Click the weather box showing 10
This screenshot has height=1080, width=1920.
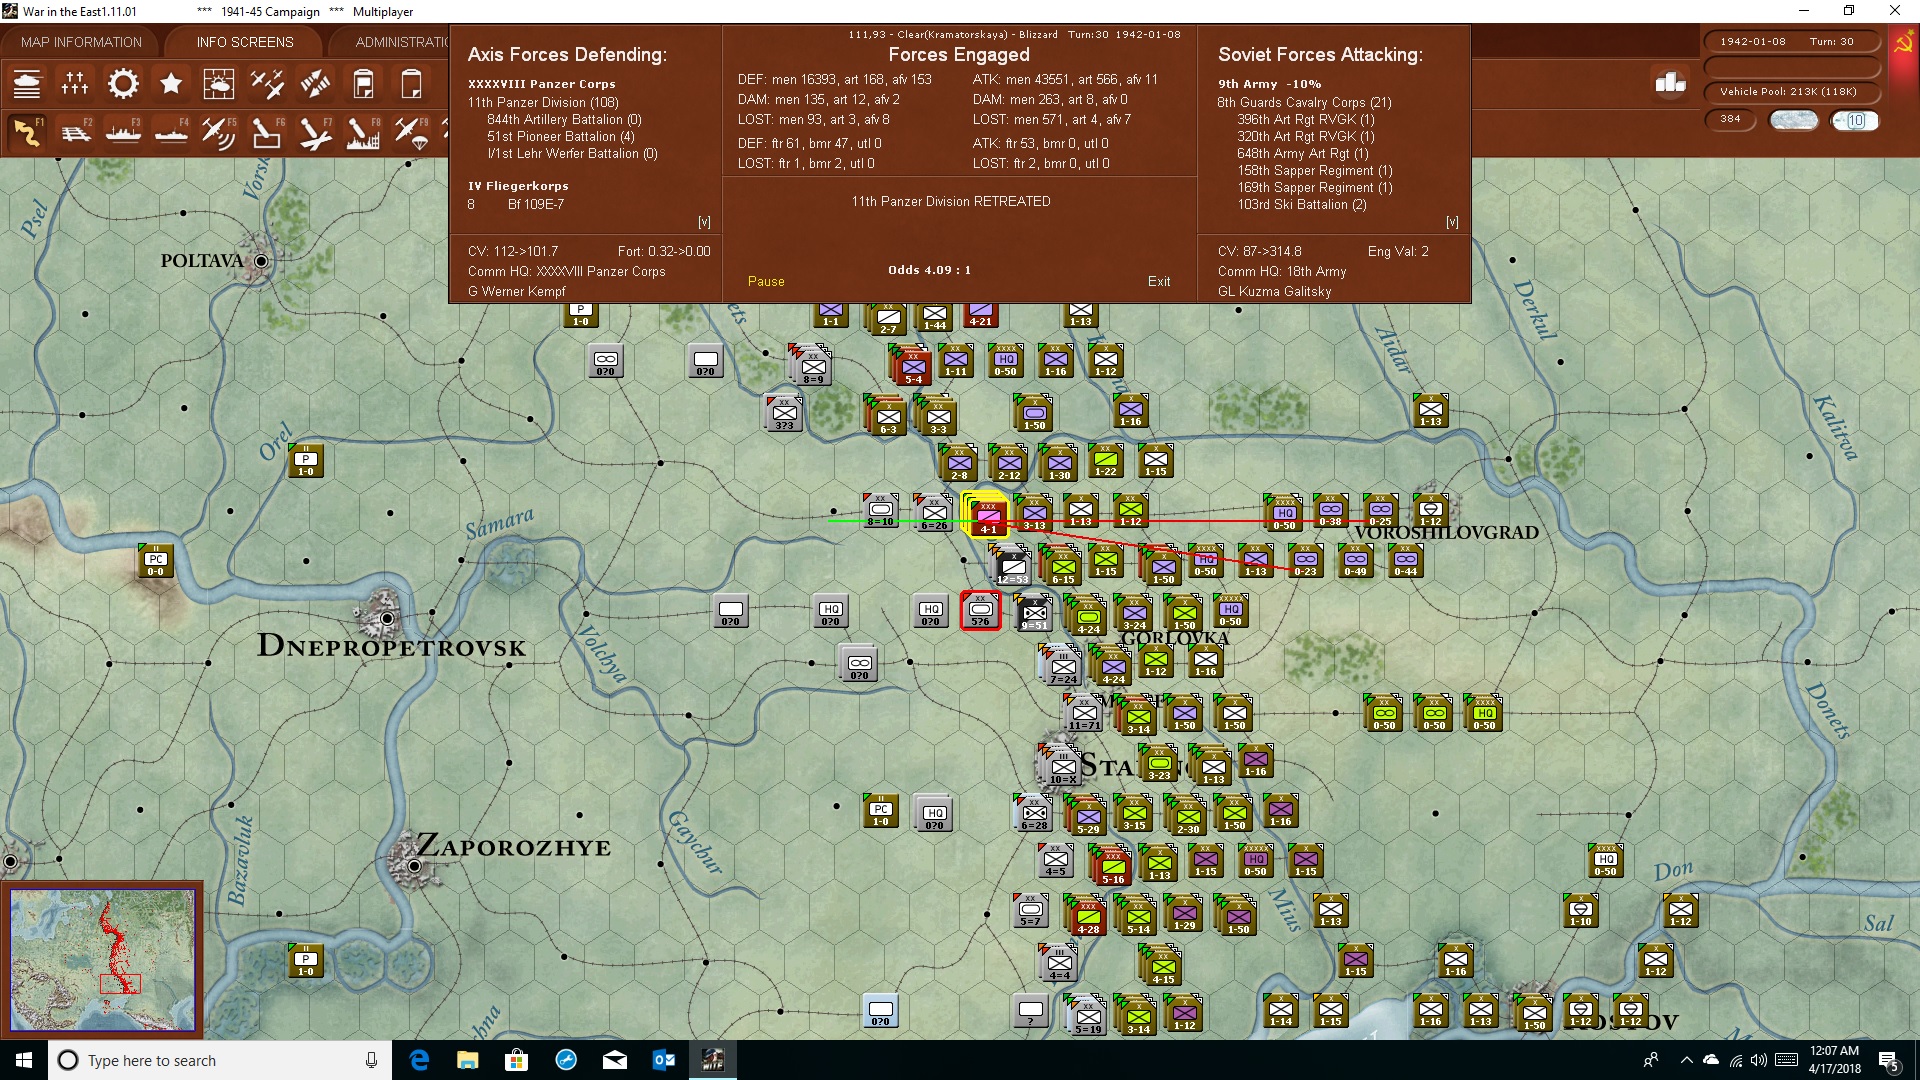[1855, 120]
